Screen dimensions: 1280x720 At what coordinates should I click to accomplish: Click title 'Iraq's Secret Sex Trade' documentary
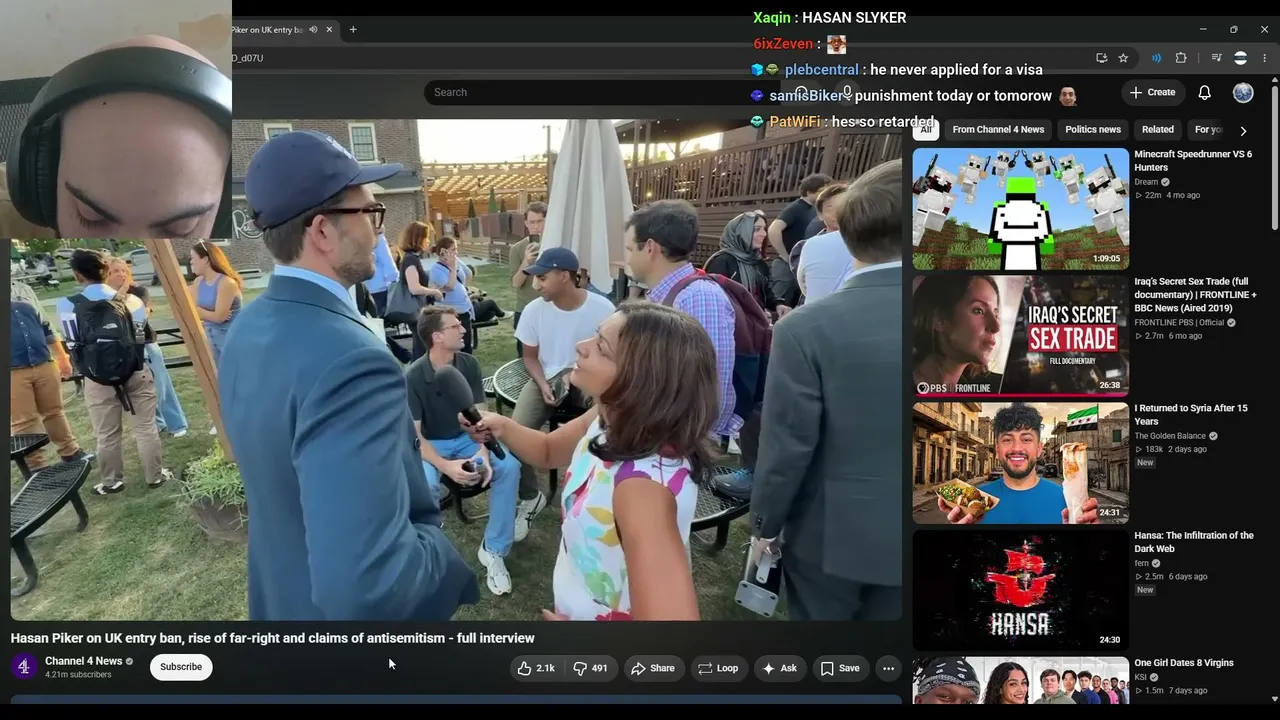coord(1195,295)
